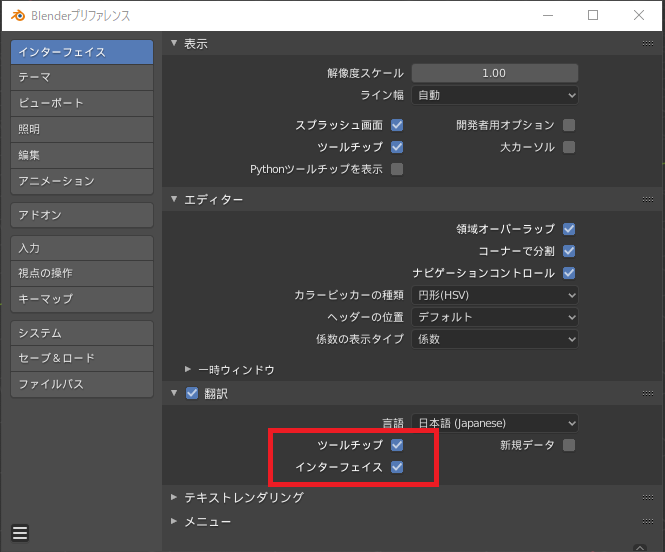The image size is (665, 552).
Task: Open 入力 tab
Action: [82, 248]
